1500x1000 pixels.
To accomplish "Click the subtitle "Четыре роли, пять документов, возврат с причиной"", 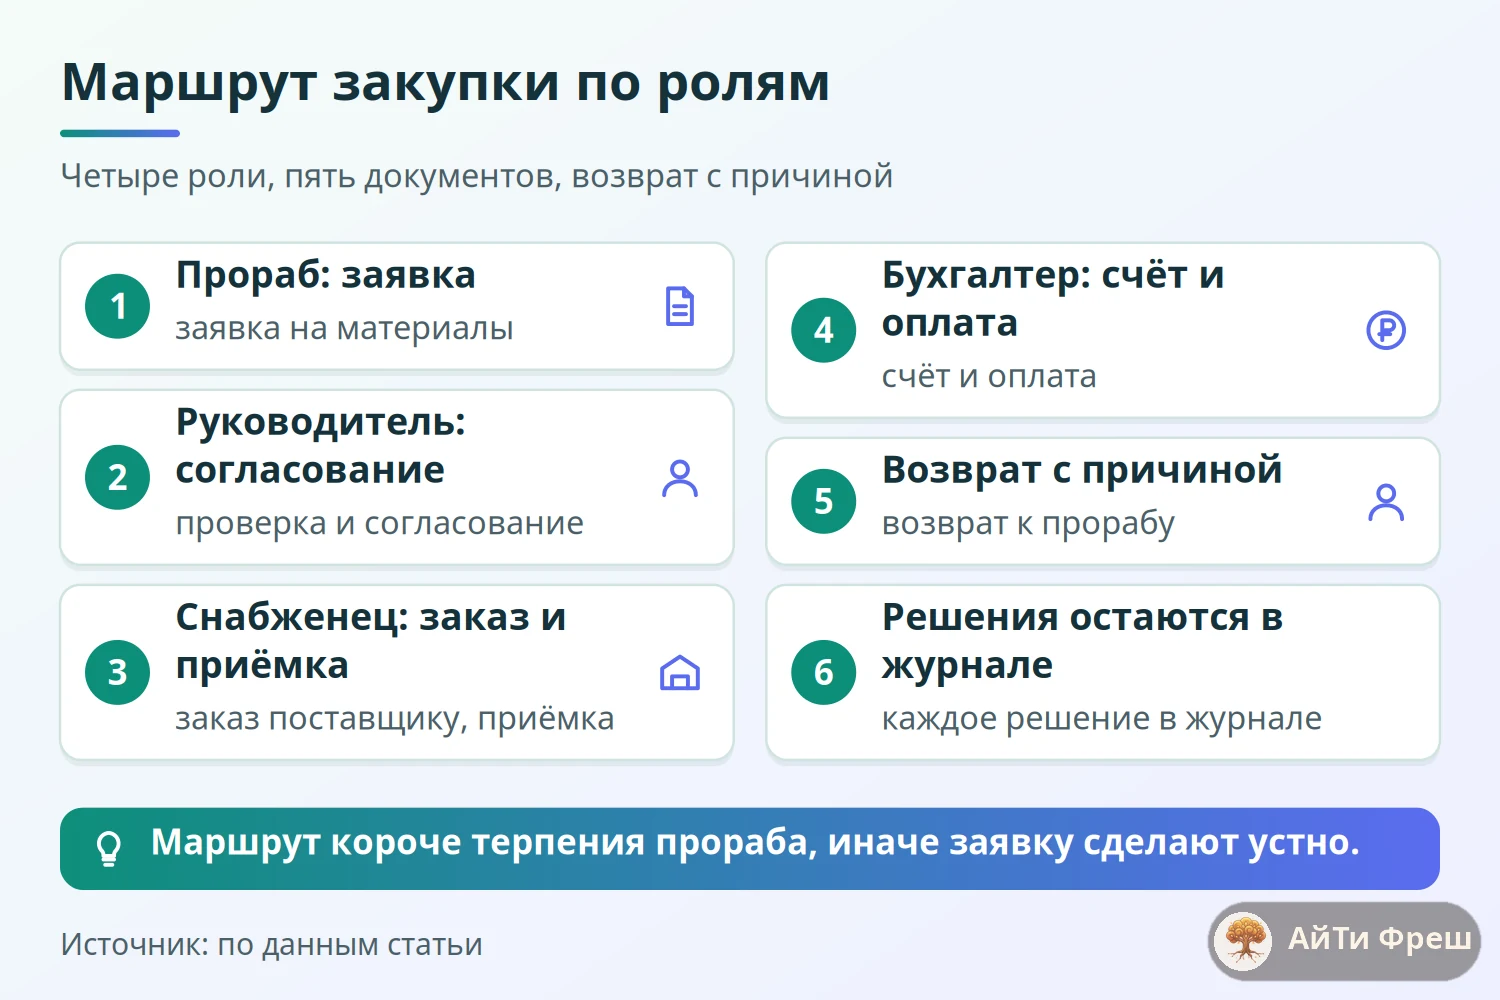I will [x=477, y=176].
